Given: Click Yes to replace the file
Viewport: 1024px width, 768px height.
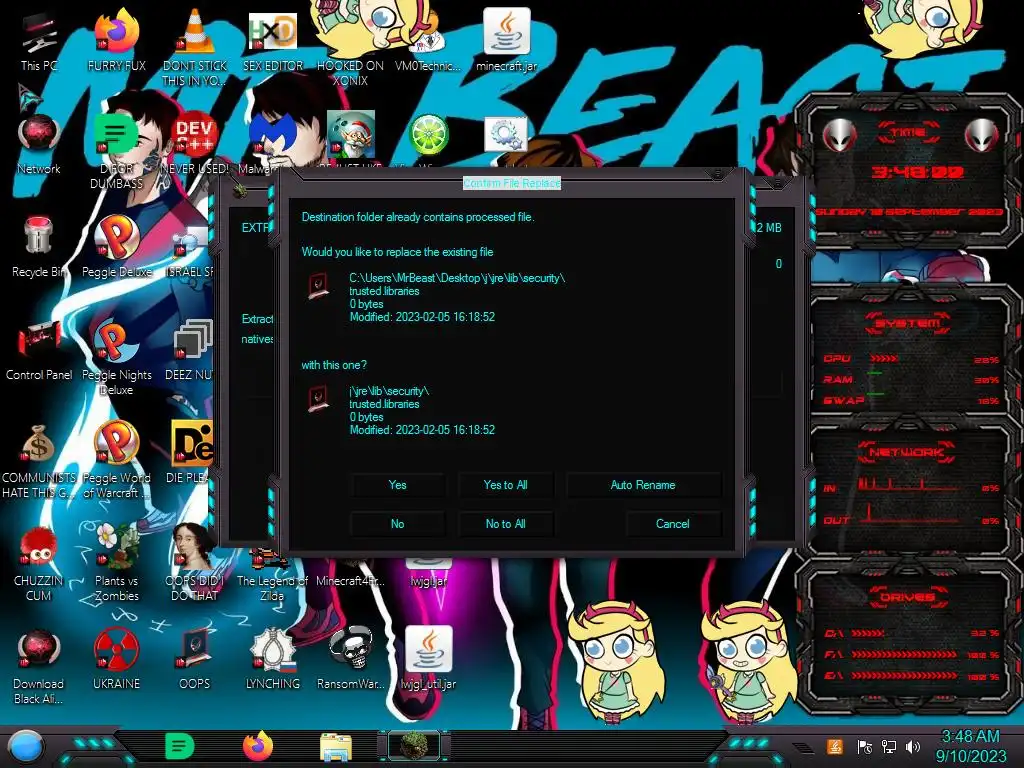Looking at the screenshot, I should [397, 485].
